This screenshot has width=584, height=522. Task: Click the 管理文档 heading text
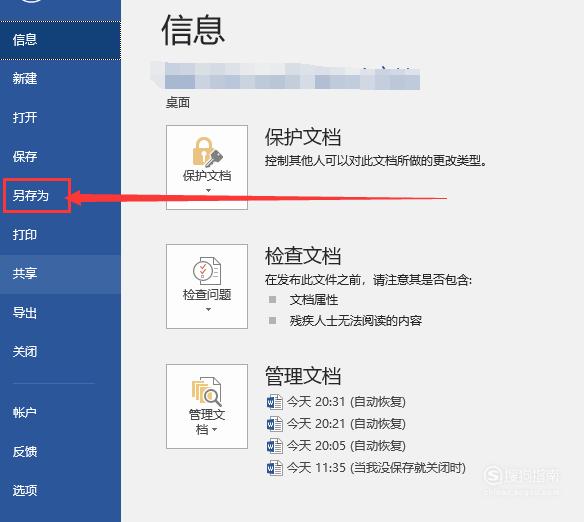tap(303, 376)
